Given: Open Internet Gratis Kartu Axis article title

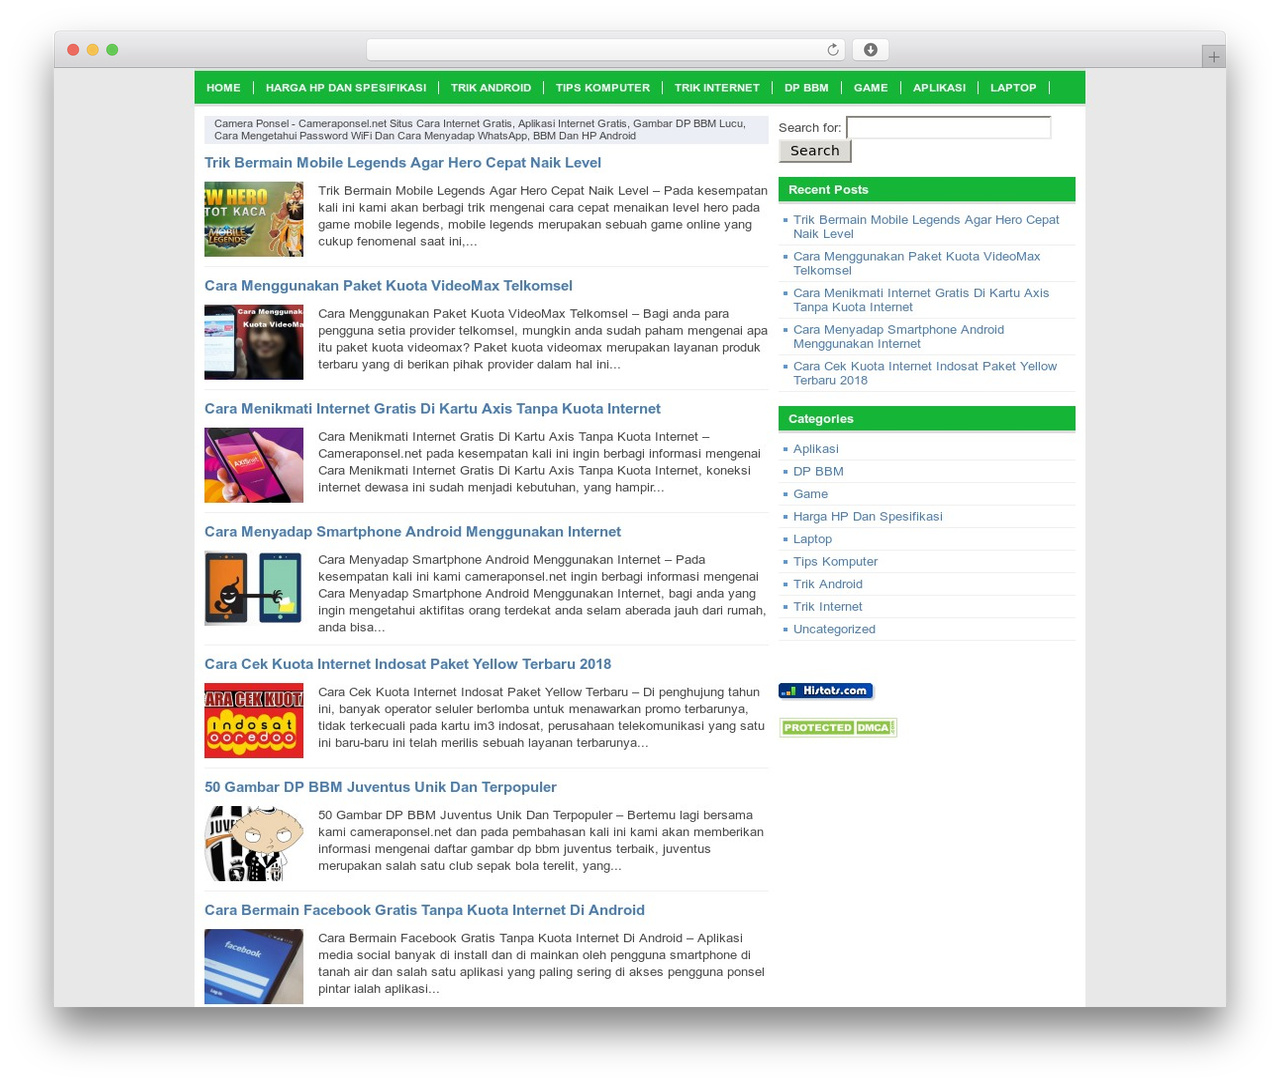Looking at the screenshot, I should pos(433,409).
